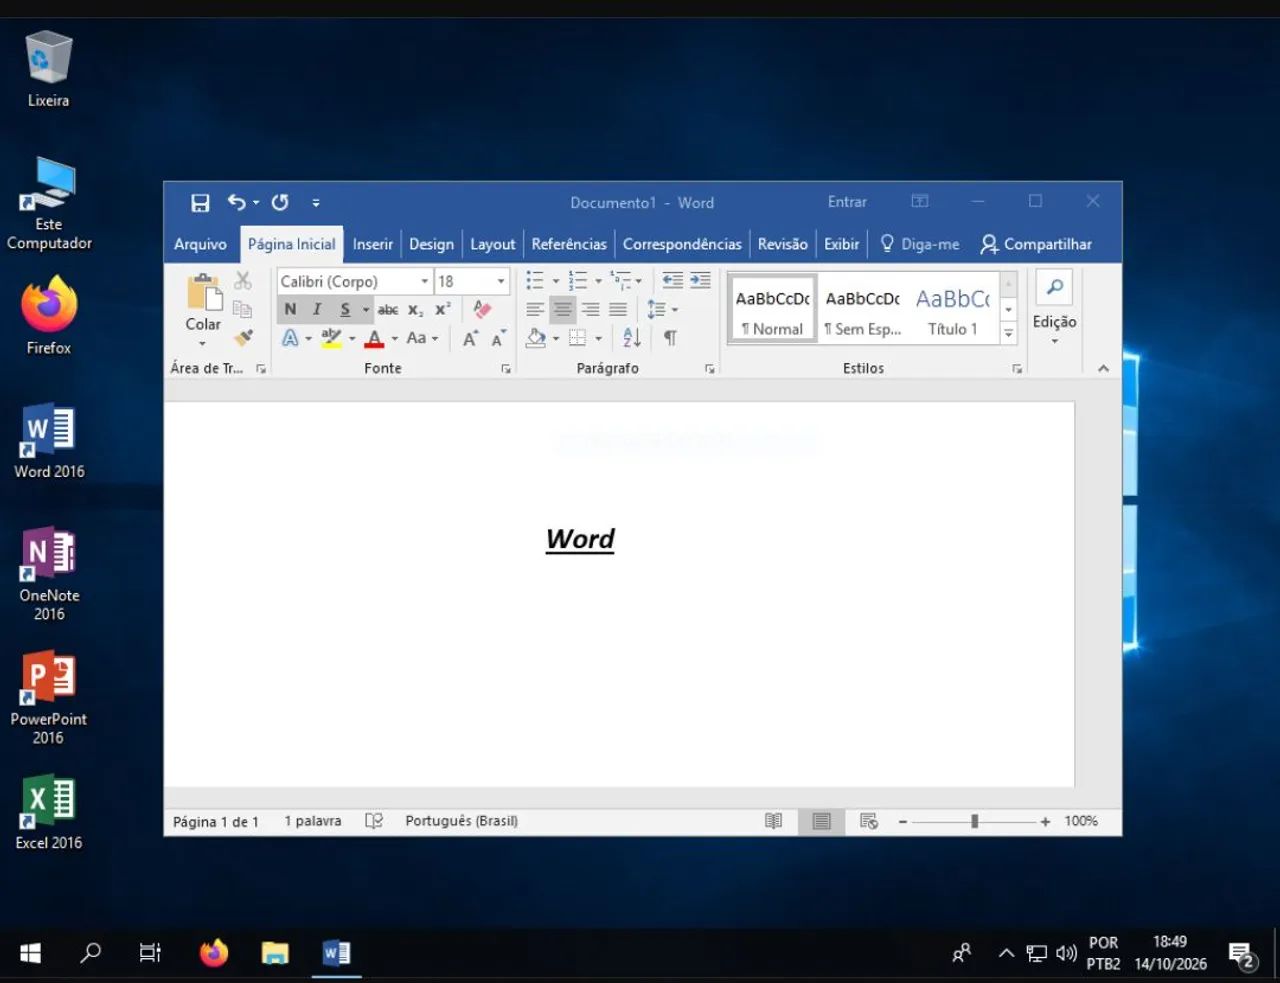
Task: Decrease font size with the smaller A
Action: [498, 339]
